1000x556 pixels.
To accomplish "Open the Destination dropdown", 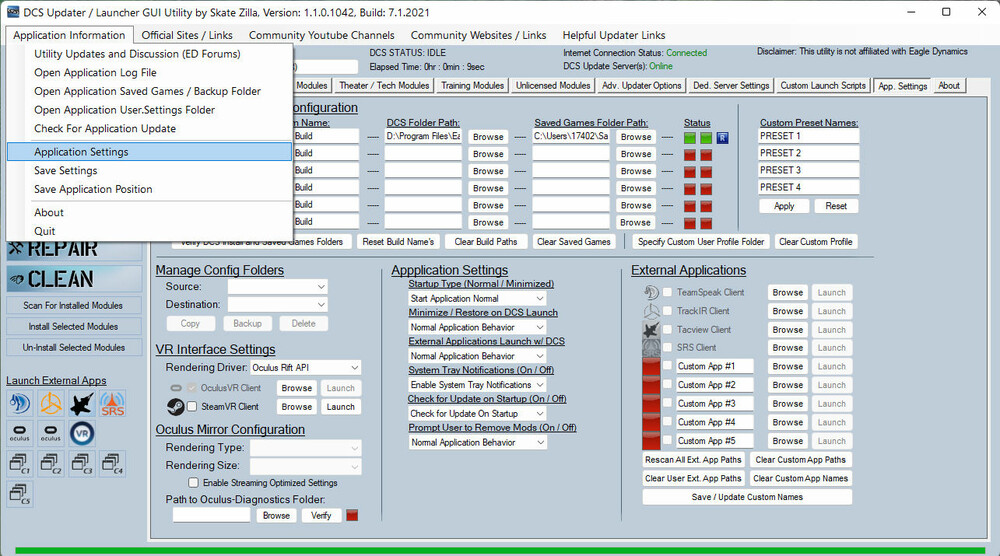I will [278, 305].
